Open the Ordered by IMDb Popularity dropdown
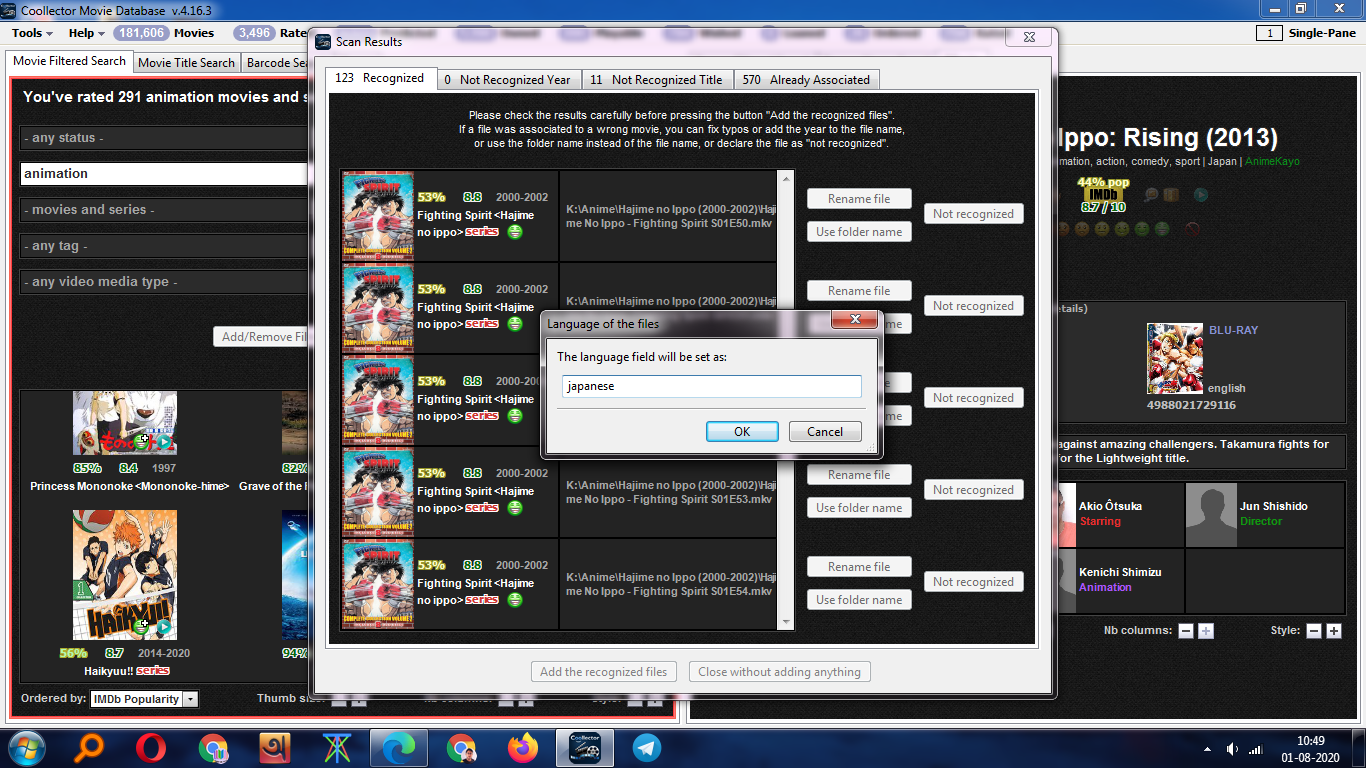This screenshot has height=768, width=1366. (x=144, y=699)
